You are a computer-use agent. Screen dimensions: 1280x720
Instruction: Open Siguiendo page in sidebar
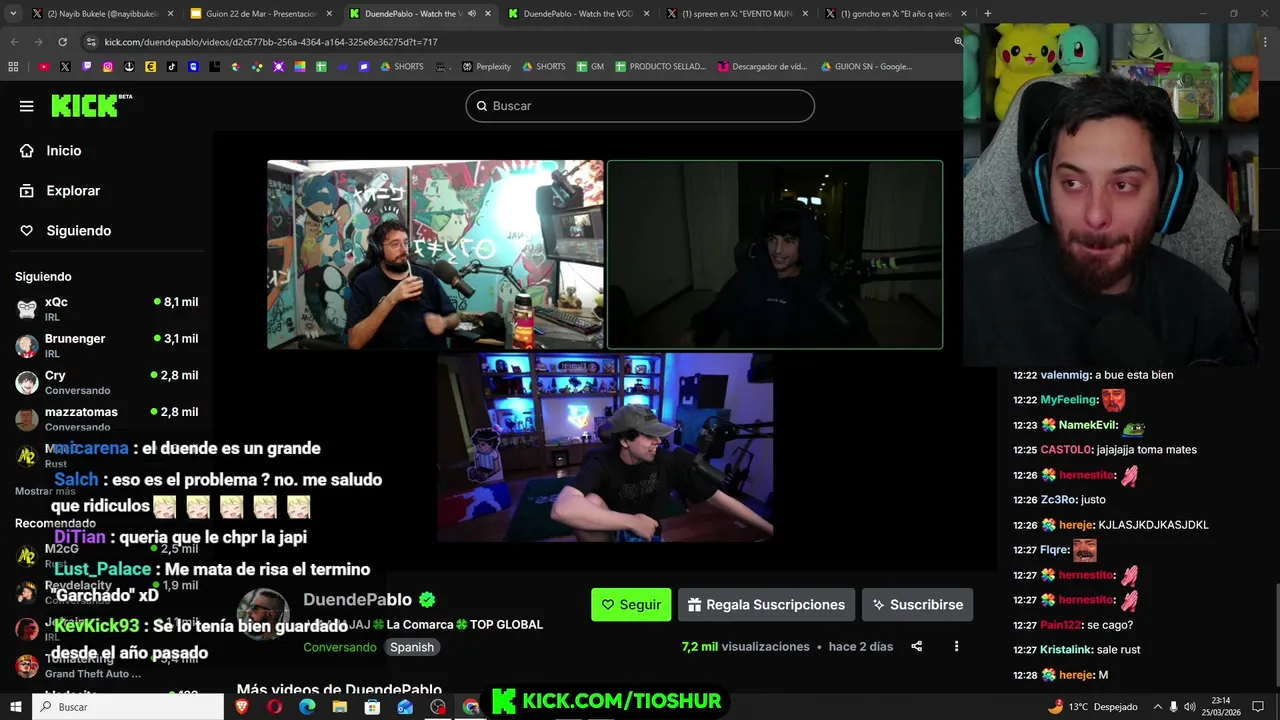(78, 230)
